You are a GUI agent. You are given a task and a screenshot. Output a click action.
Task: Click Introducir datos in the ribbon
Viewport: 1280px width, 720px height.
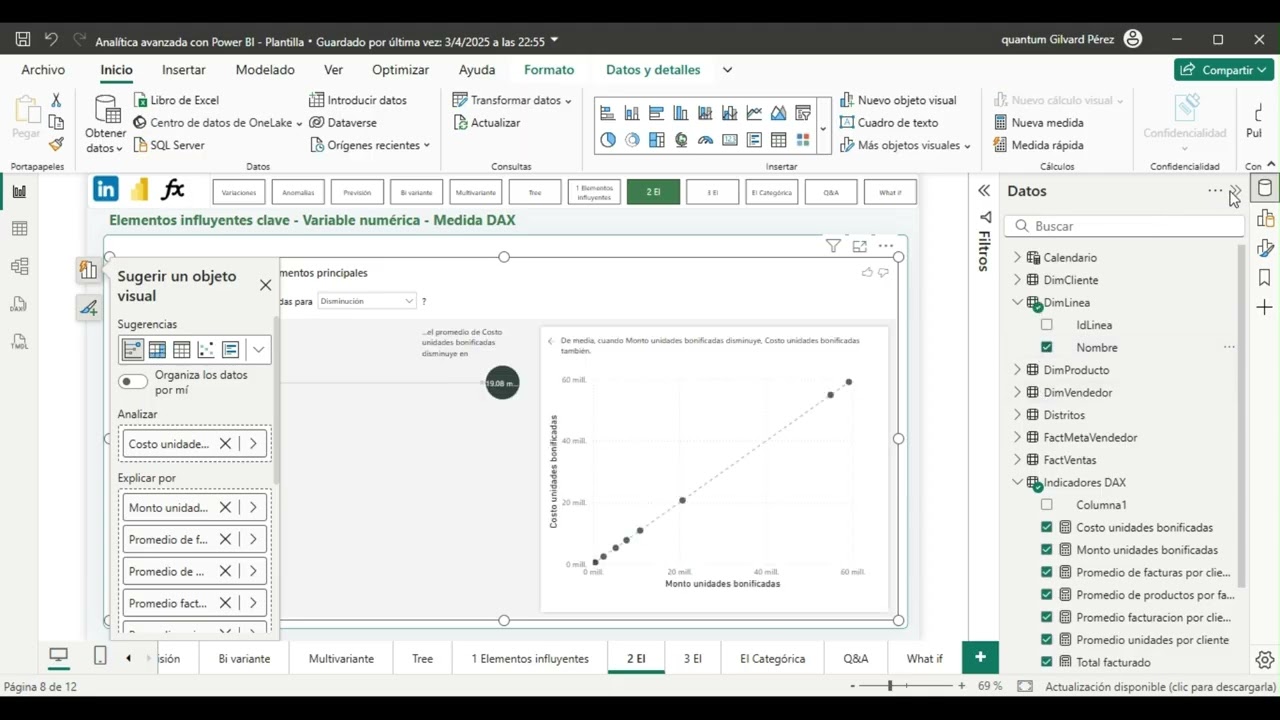tap(358, 100)
